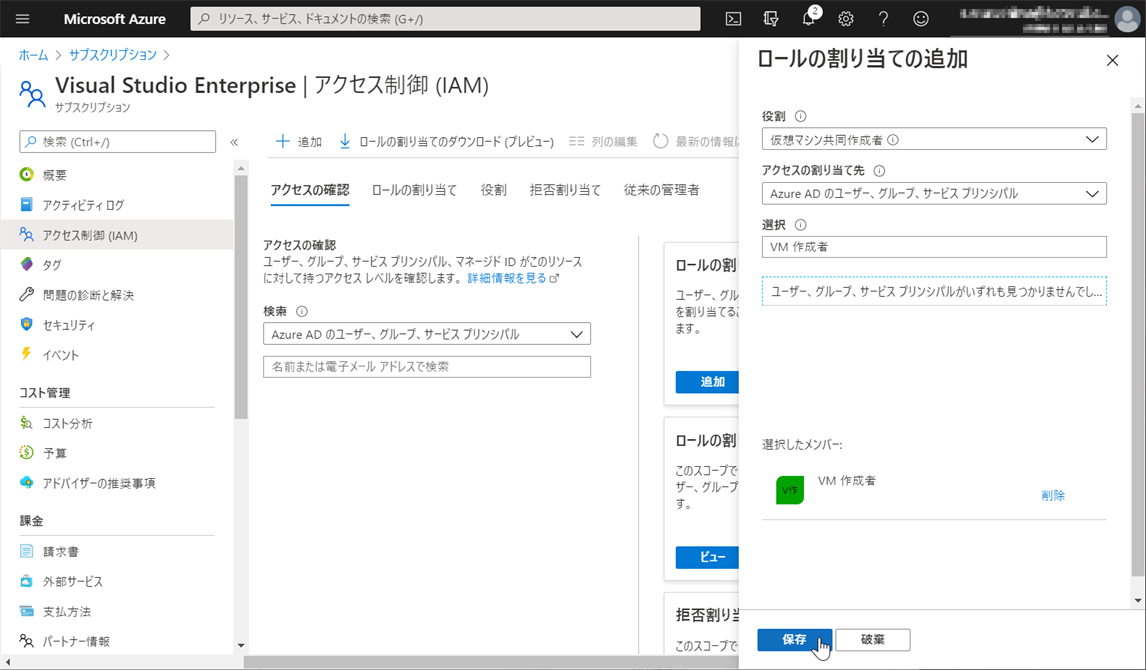The width and height of the screenshot is (1146, 670).
Task: Expand the 検索 type dropdown
Action: pyautogui.click(x=426, y=334)
